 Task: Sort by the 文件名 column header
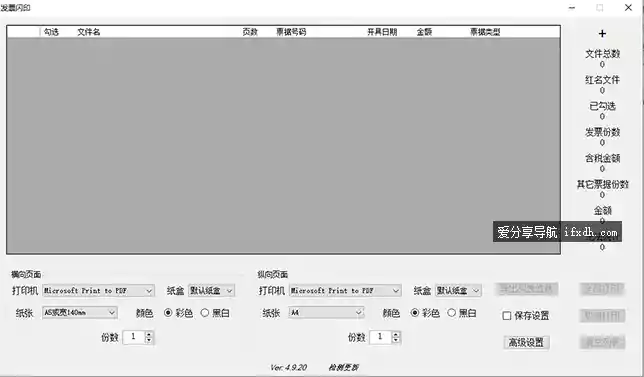click(x=89, y=32)
